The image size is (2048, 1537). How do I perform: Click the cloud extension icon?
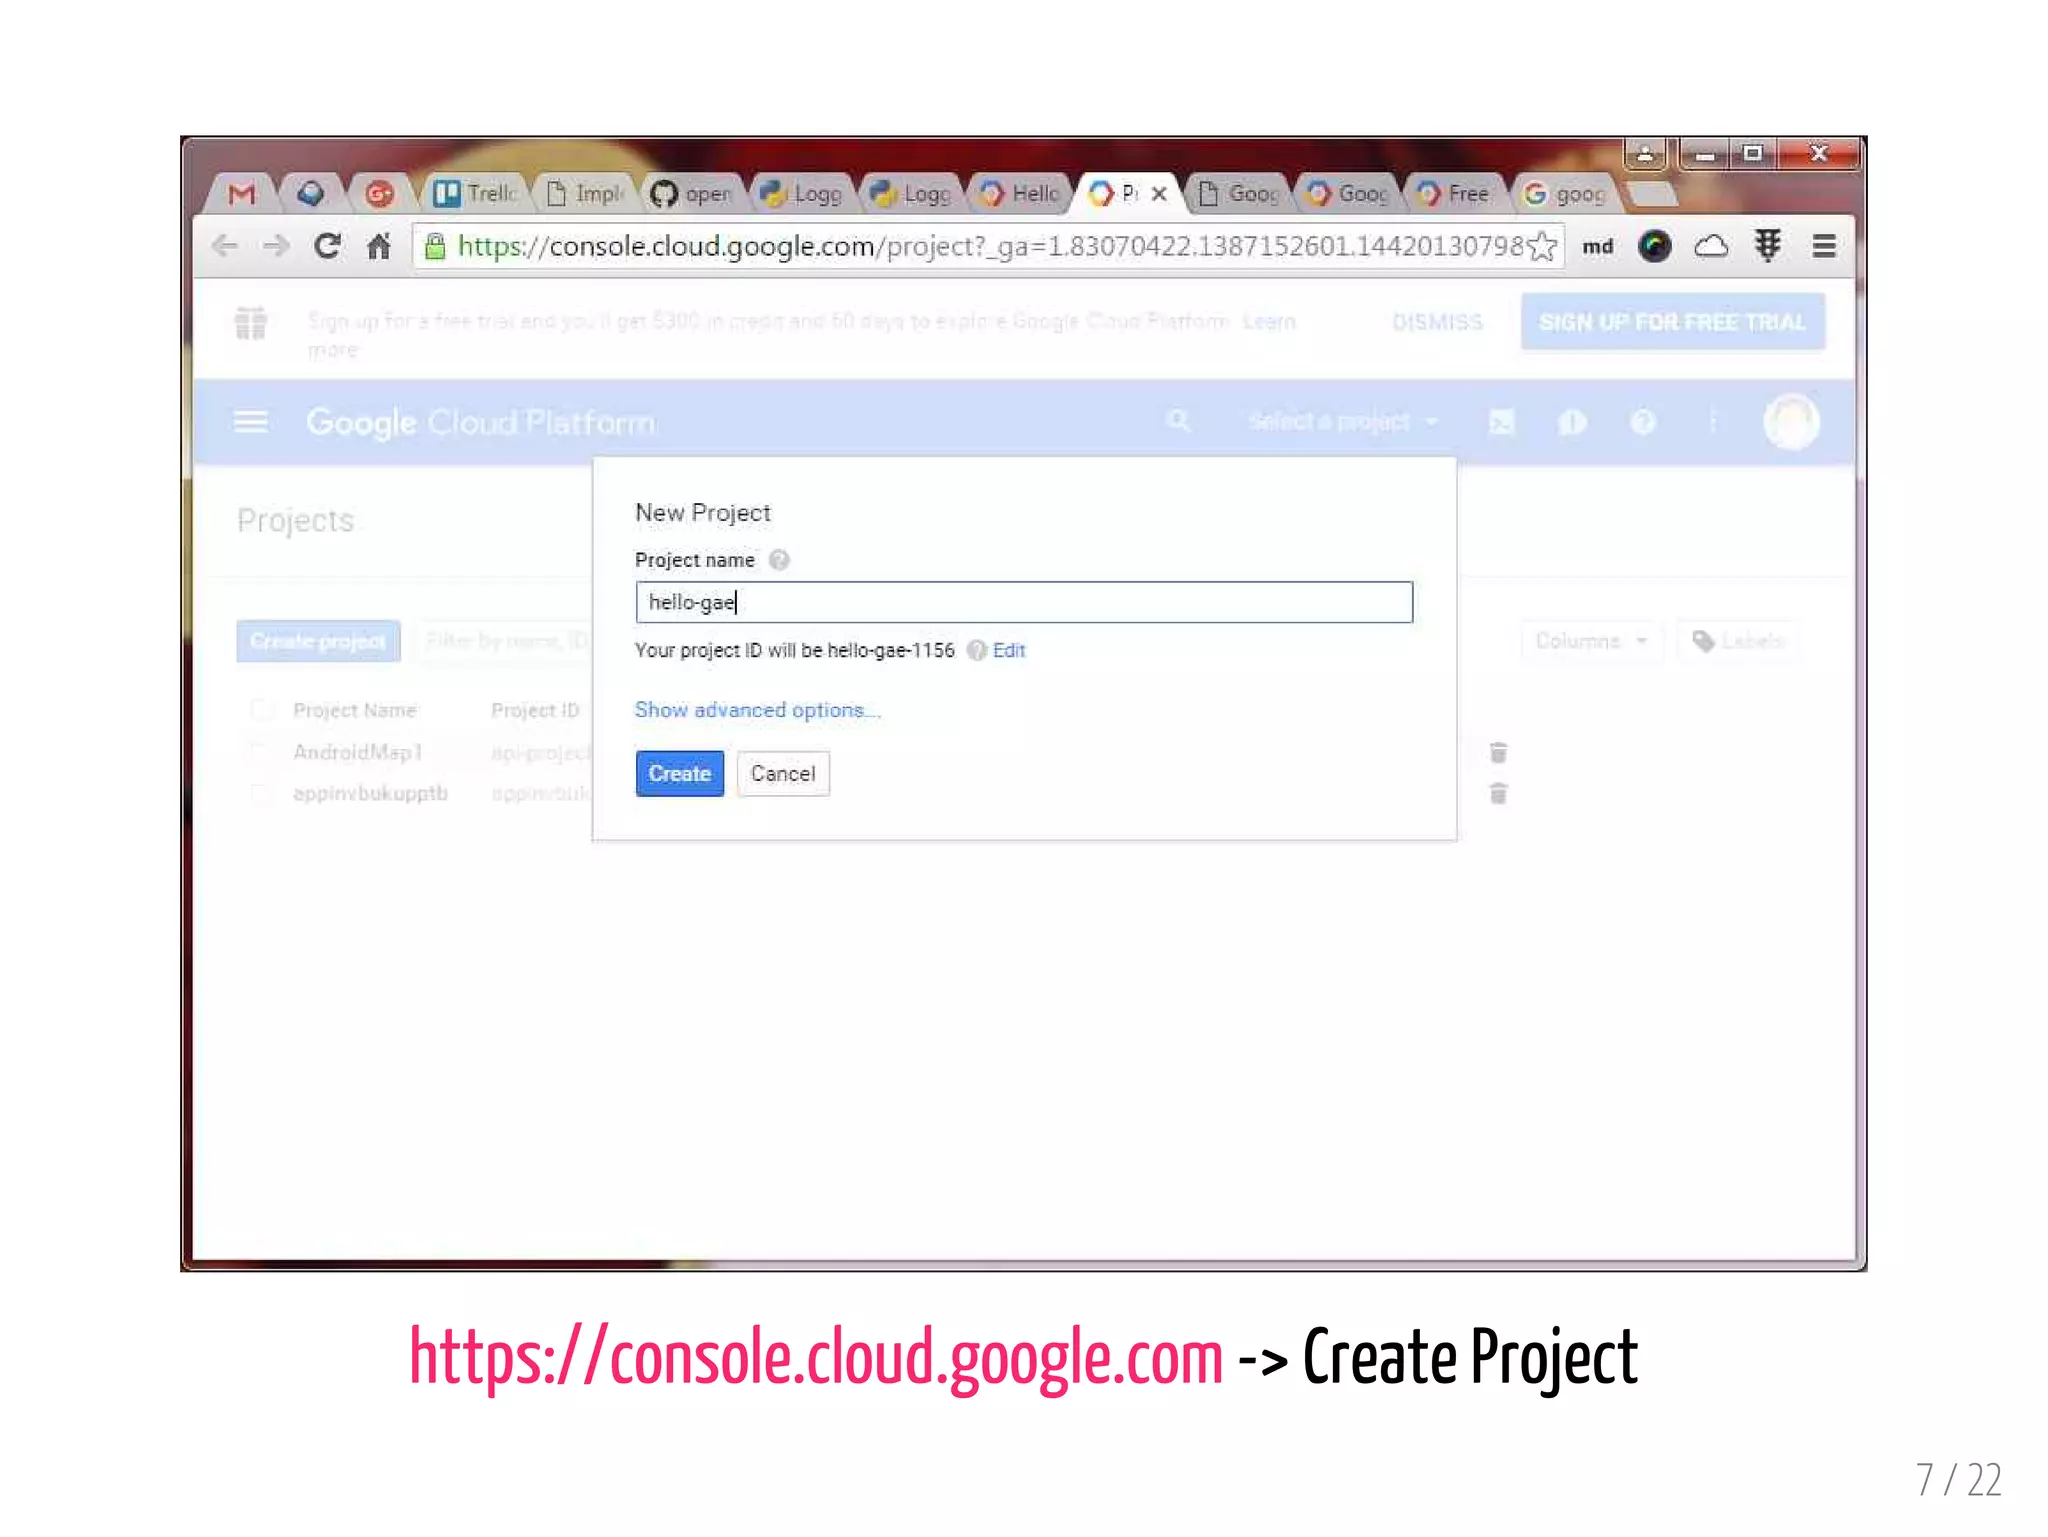click(1711, 246)
